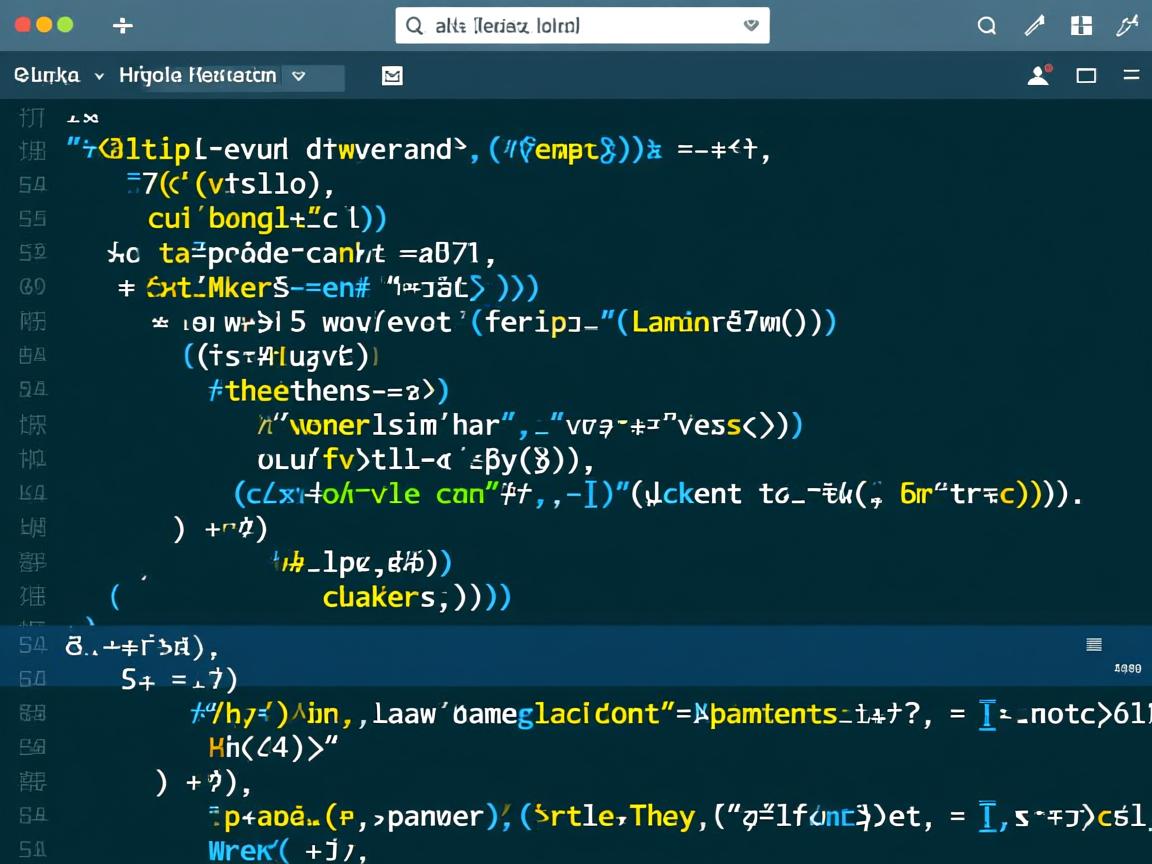Click the pen icon left of the grid icon
The image size is (1152, 864).
(1035, 26)
